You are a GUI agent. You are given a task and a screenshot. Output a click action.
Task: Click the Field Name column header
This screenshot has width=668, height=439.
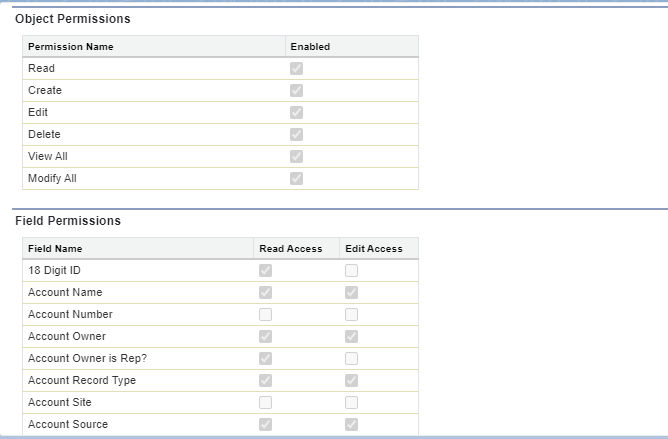(55, 248)
